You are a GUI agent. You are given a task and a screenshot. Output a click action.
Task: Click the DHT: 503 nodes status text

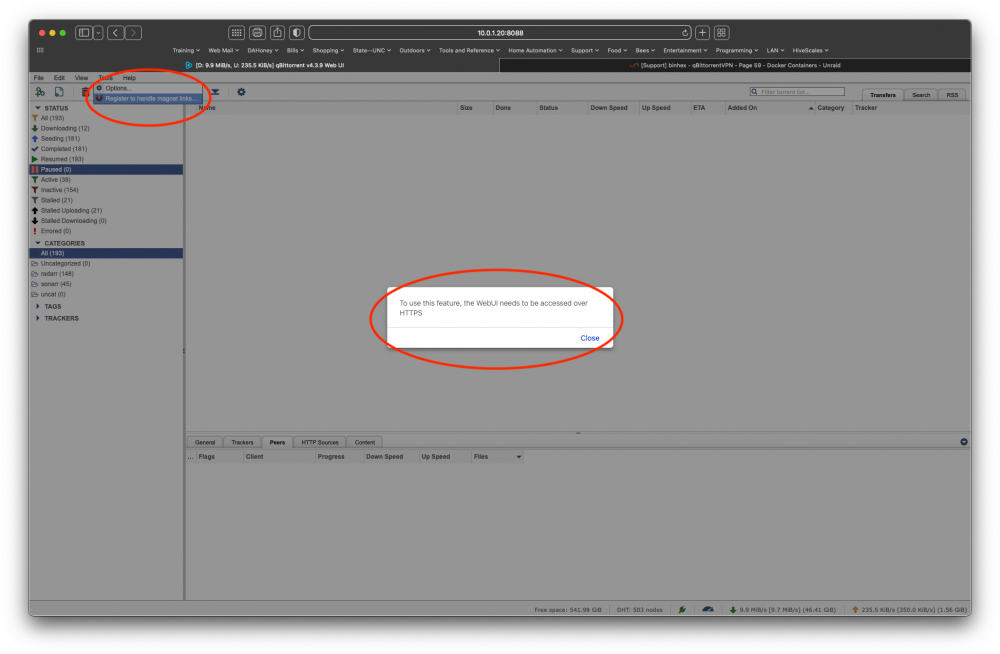(639, 609)
